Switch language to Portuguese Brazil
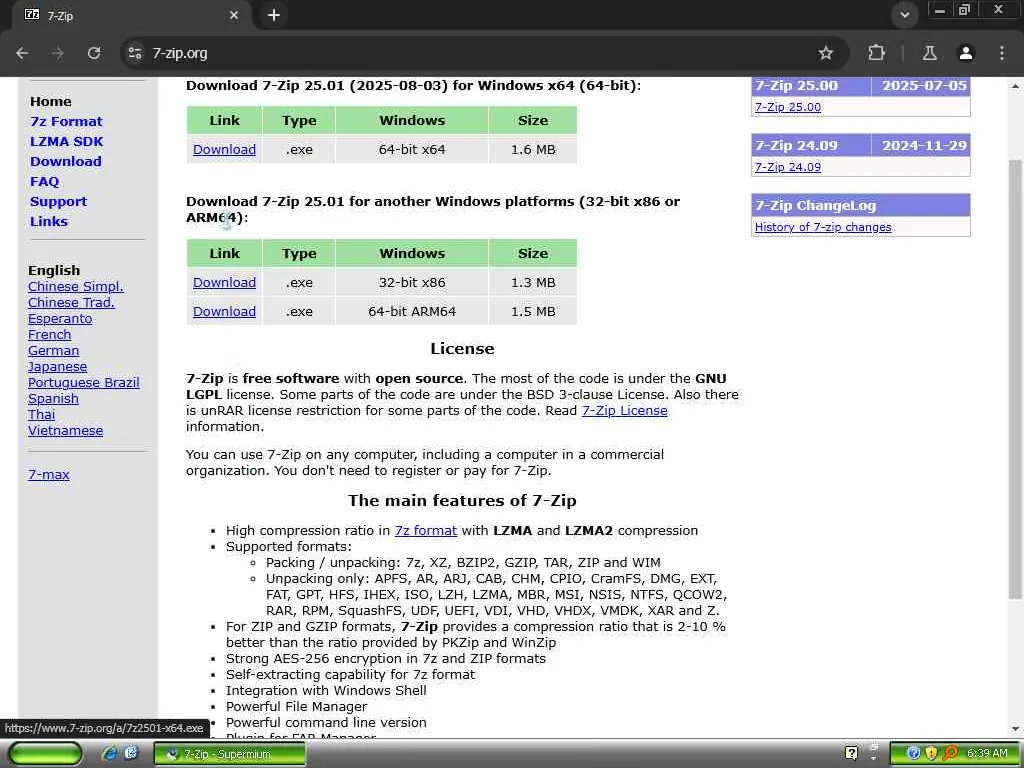This screenshot has width=1024, height=768. click(84, 383)
